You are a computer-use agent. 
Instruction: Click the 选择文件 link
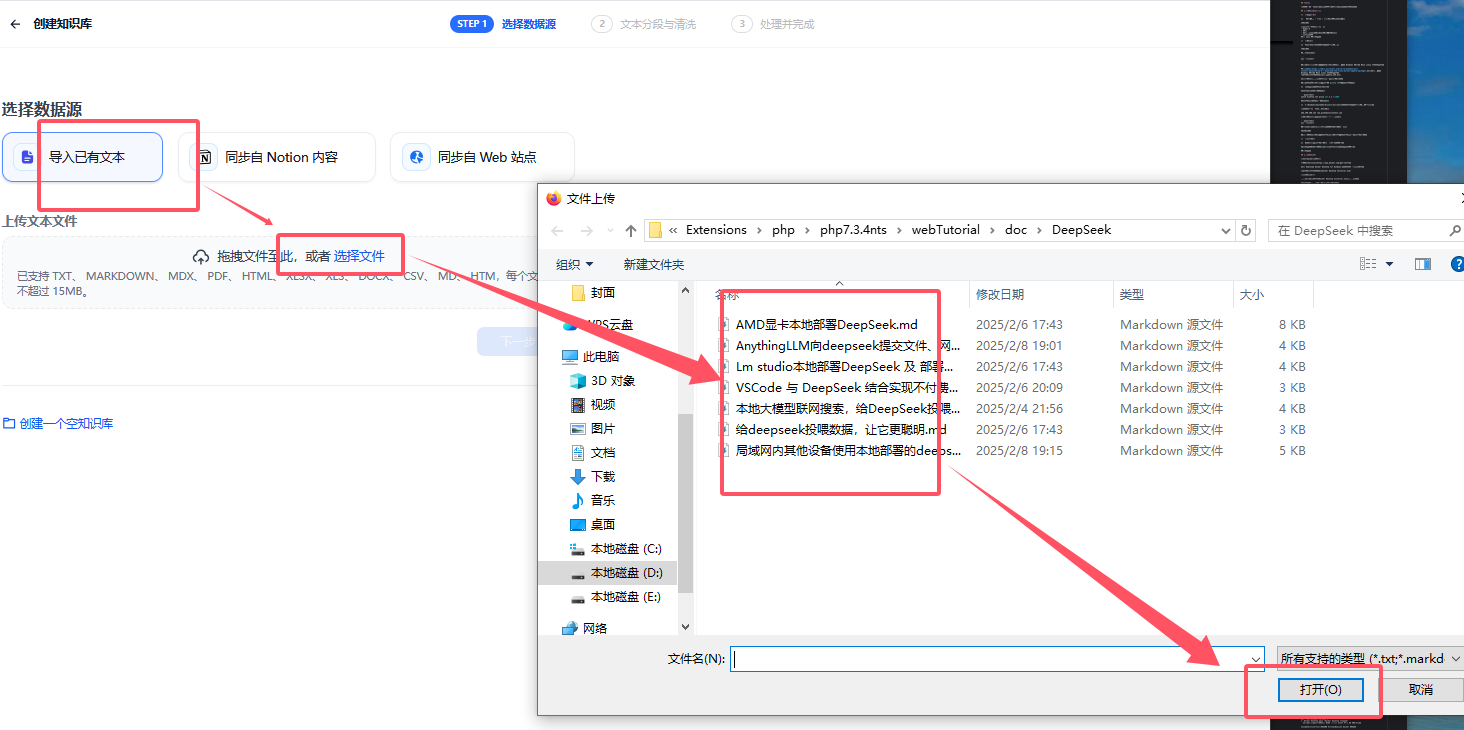(x=359, y=256)
